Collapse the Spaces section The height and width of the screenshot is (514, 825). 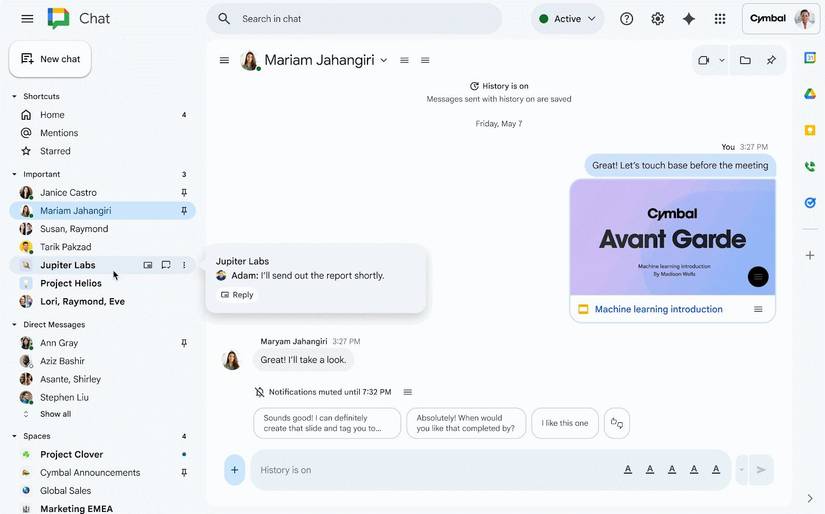14,436
